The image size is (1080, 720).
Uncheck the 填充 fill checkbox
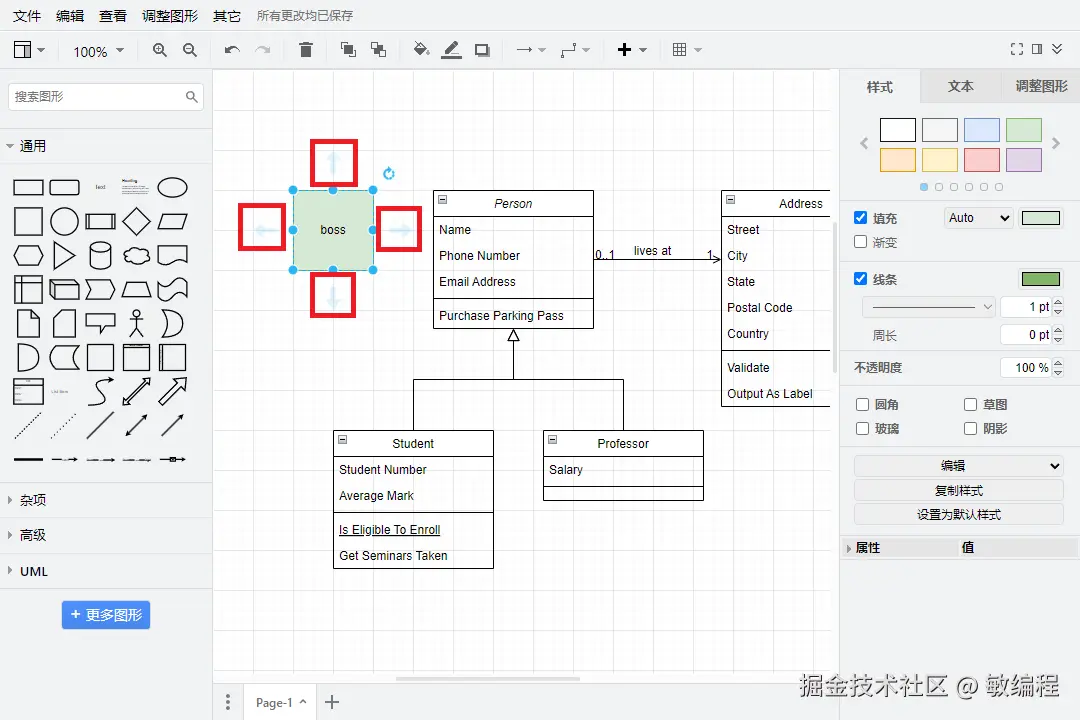[860, 218]
